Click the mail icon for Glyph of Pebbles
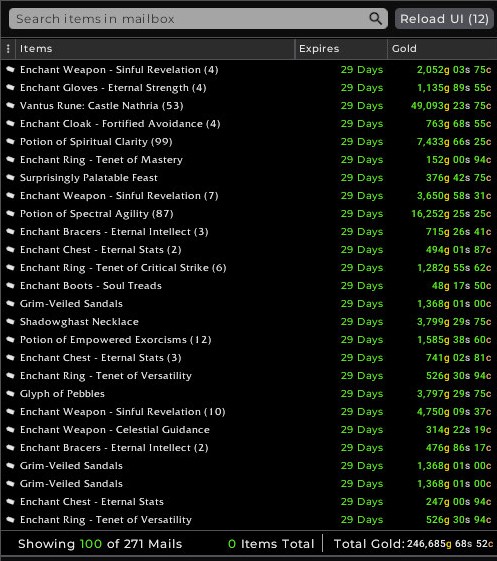 pyautogui.click(x=10, y=394)
